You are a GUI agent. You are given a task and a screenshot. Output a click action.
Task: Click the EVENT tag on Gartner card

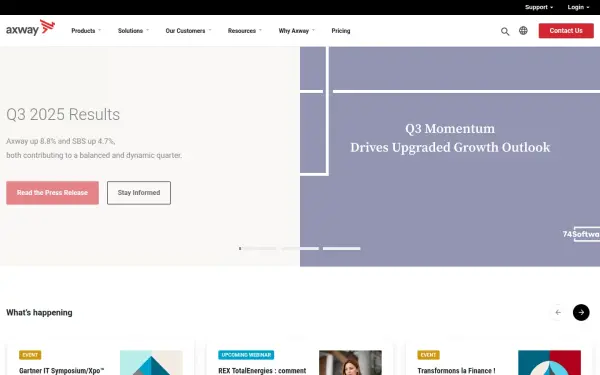click(x=30, y=355)
